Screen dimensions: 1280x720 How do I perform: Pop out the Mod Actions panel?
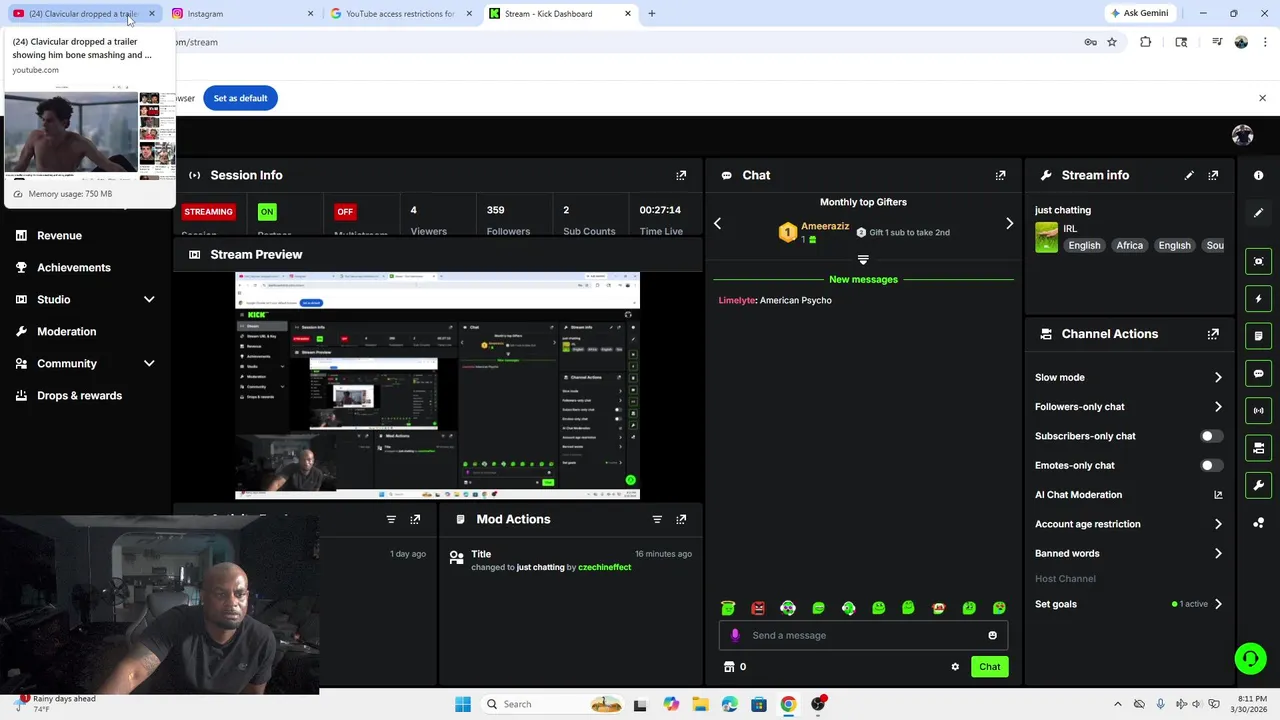[681, 519]
